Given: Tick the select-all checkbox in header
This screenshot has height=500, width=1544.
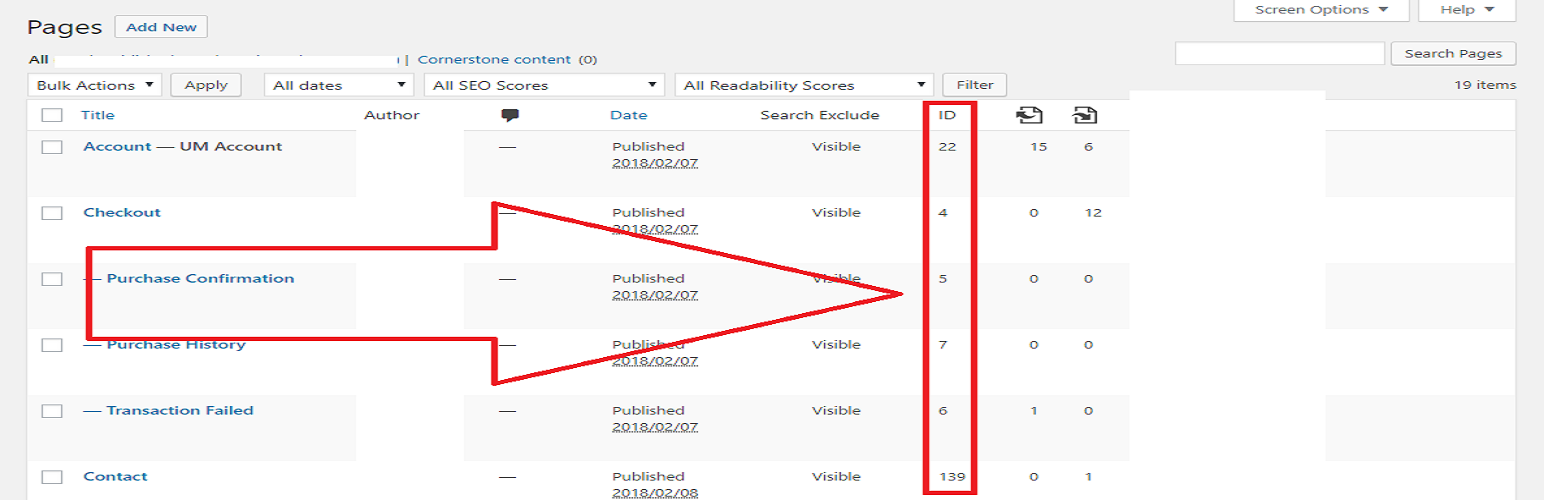Looking at the screenshot, I should (52, 115).
